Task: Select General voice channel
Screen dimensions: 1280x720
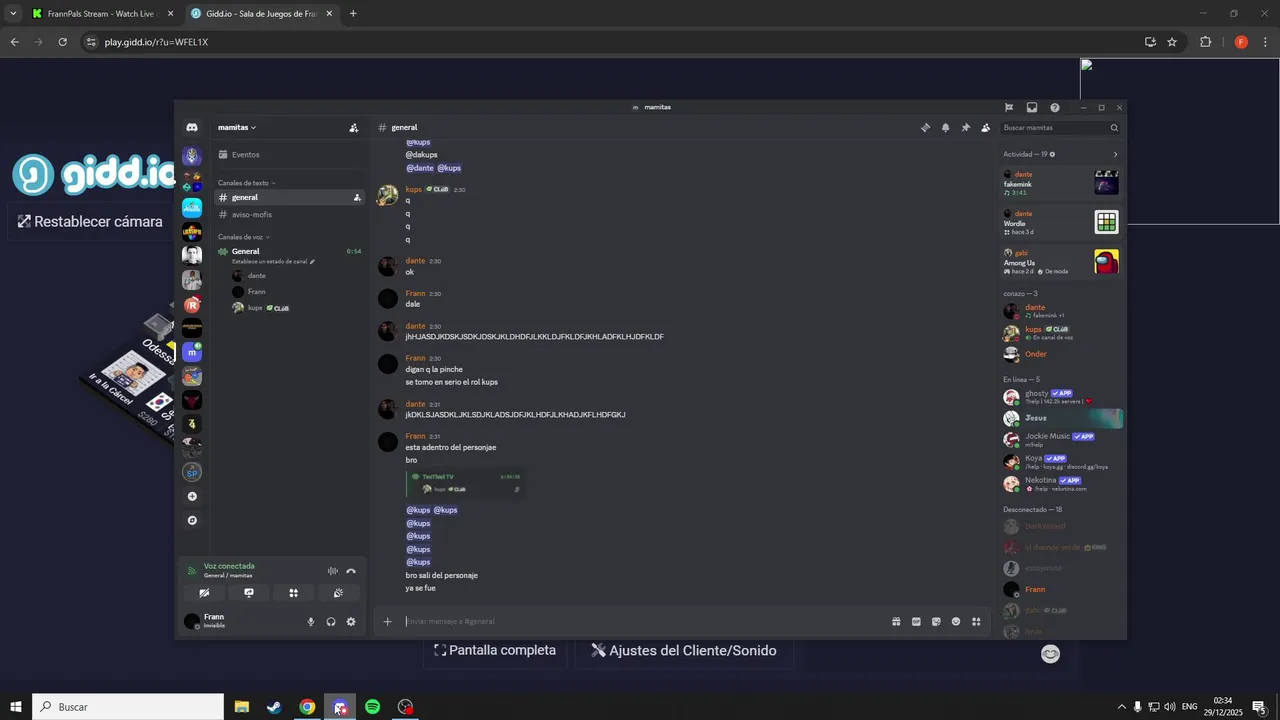Action: click(289, 251)
